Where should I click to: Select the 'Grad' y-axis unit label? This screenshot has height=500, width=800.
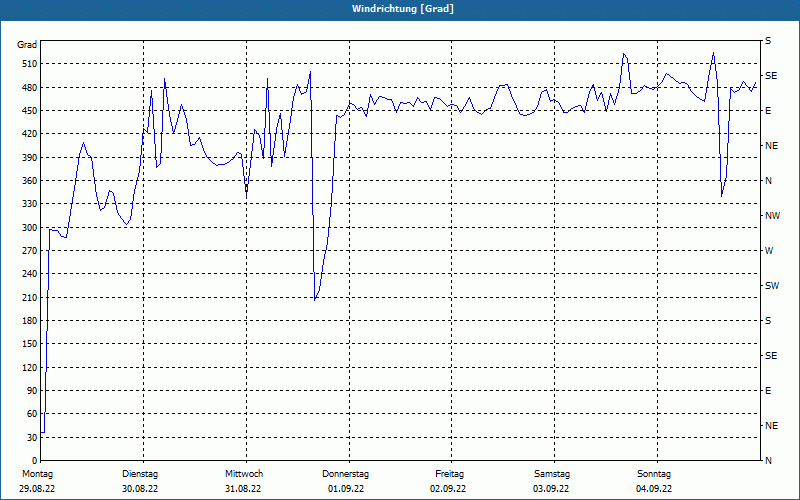27,45
